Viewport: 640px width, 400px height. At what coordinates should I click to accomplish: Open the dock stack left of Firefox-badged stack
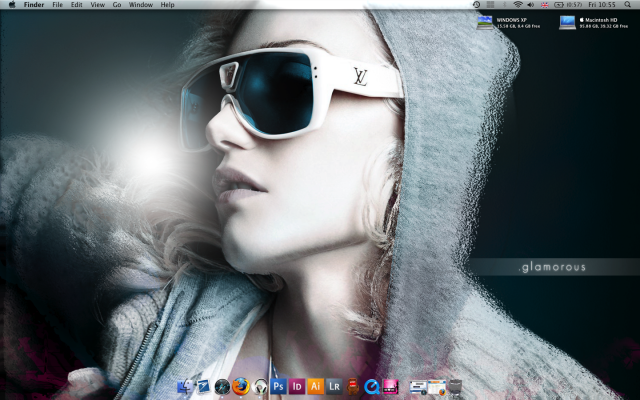tap(418, 387)
